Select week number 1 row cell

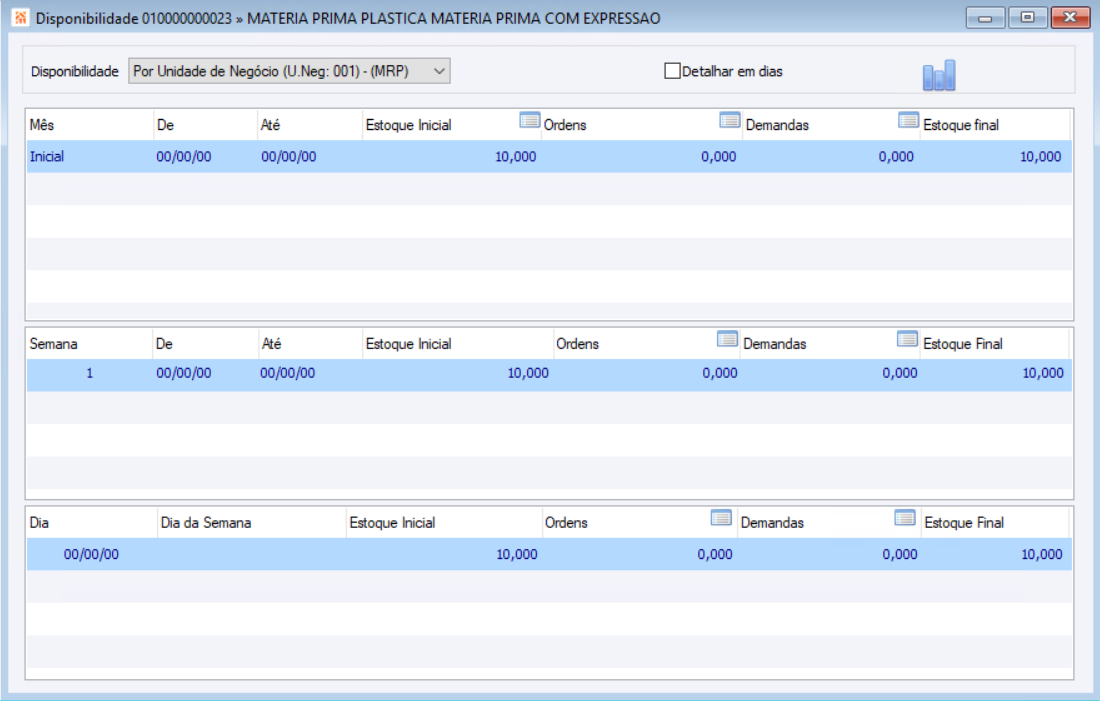[89, 373]
